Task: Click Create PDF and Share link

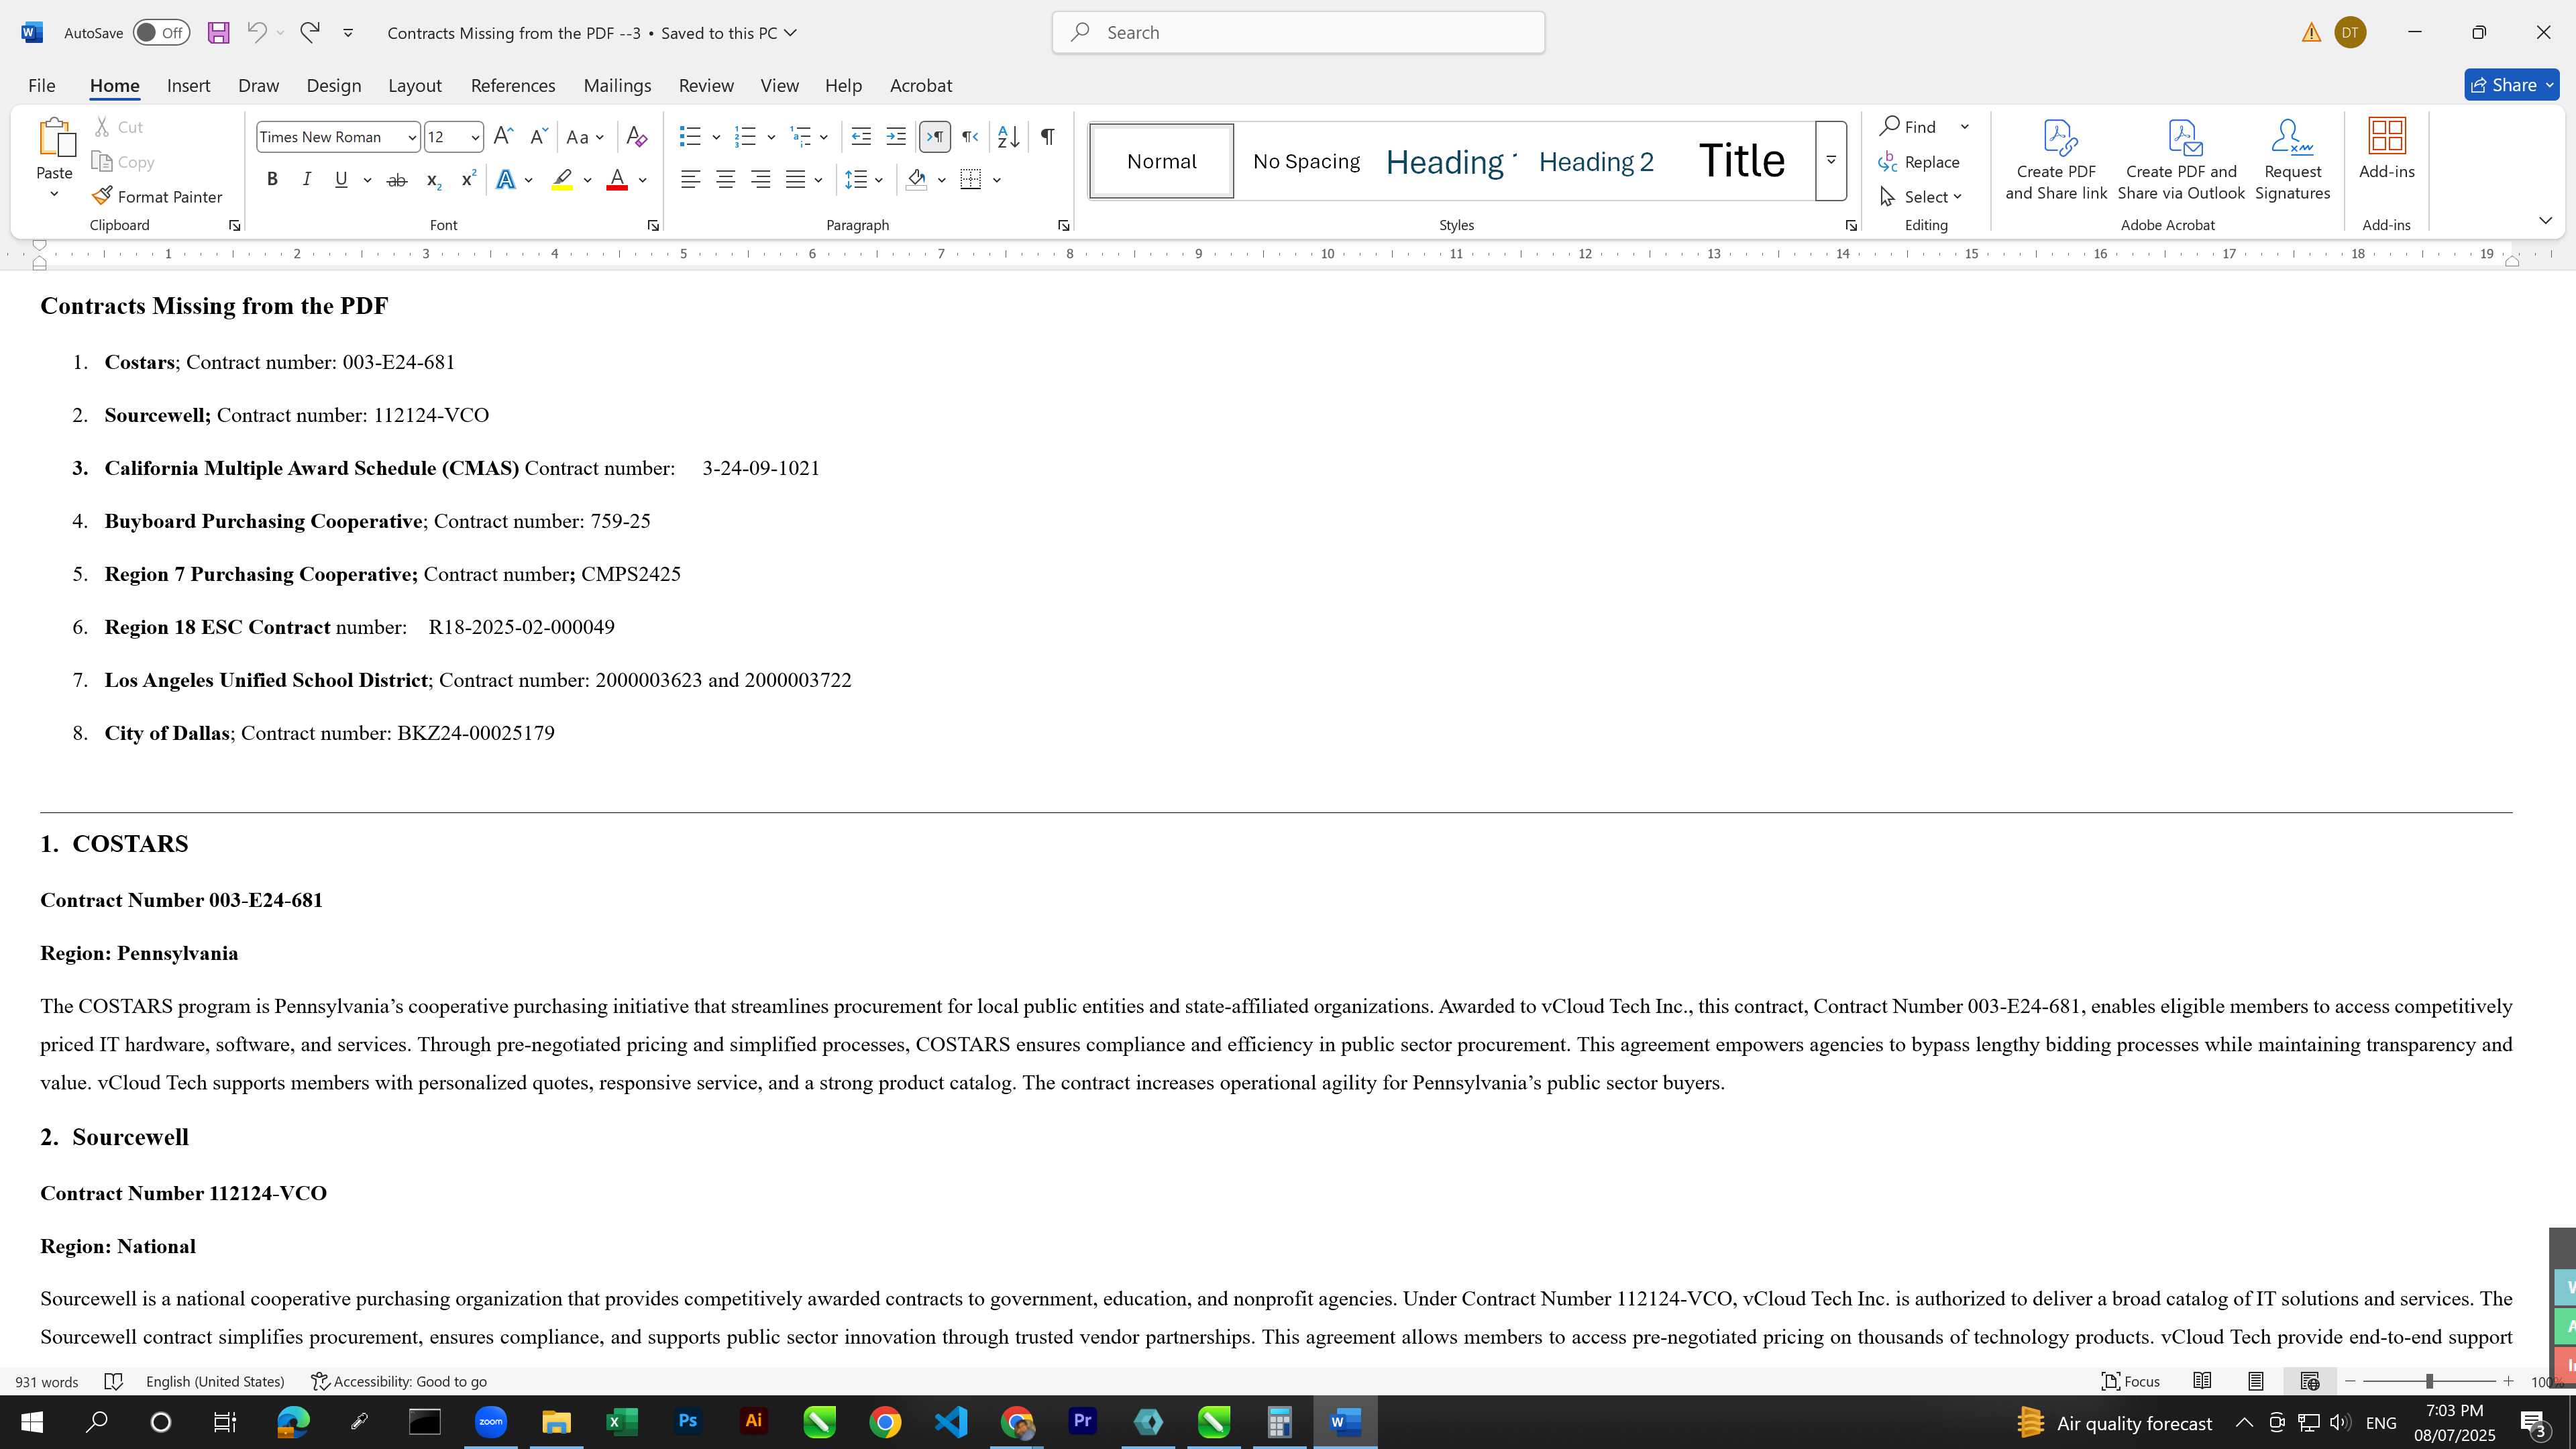Action: click(x=2056, y=160)
